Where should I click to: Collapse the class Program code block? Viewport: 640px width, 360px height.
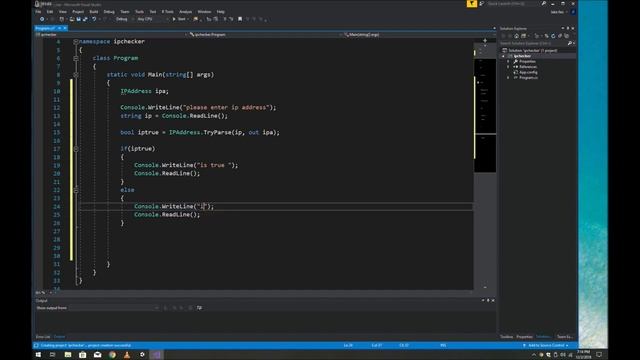point(76,58)
